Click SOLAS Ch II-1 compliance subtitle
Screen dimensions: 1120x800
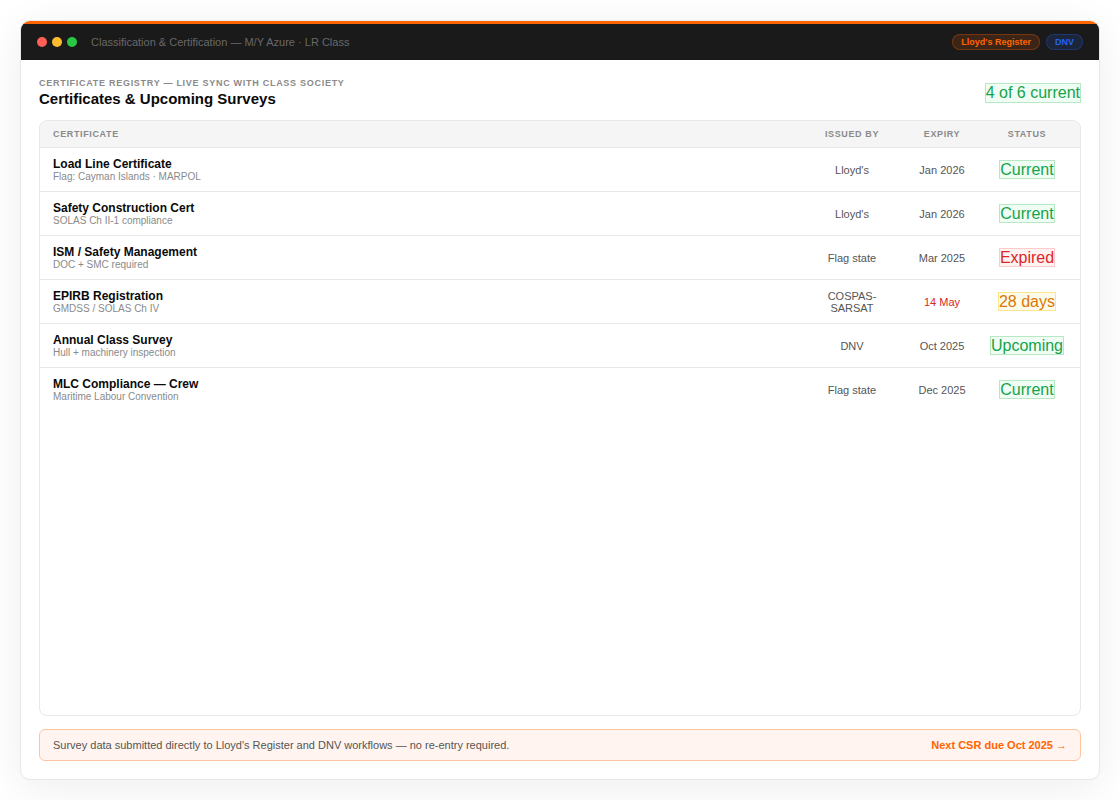[x=112, y=220]
